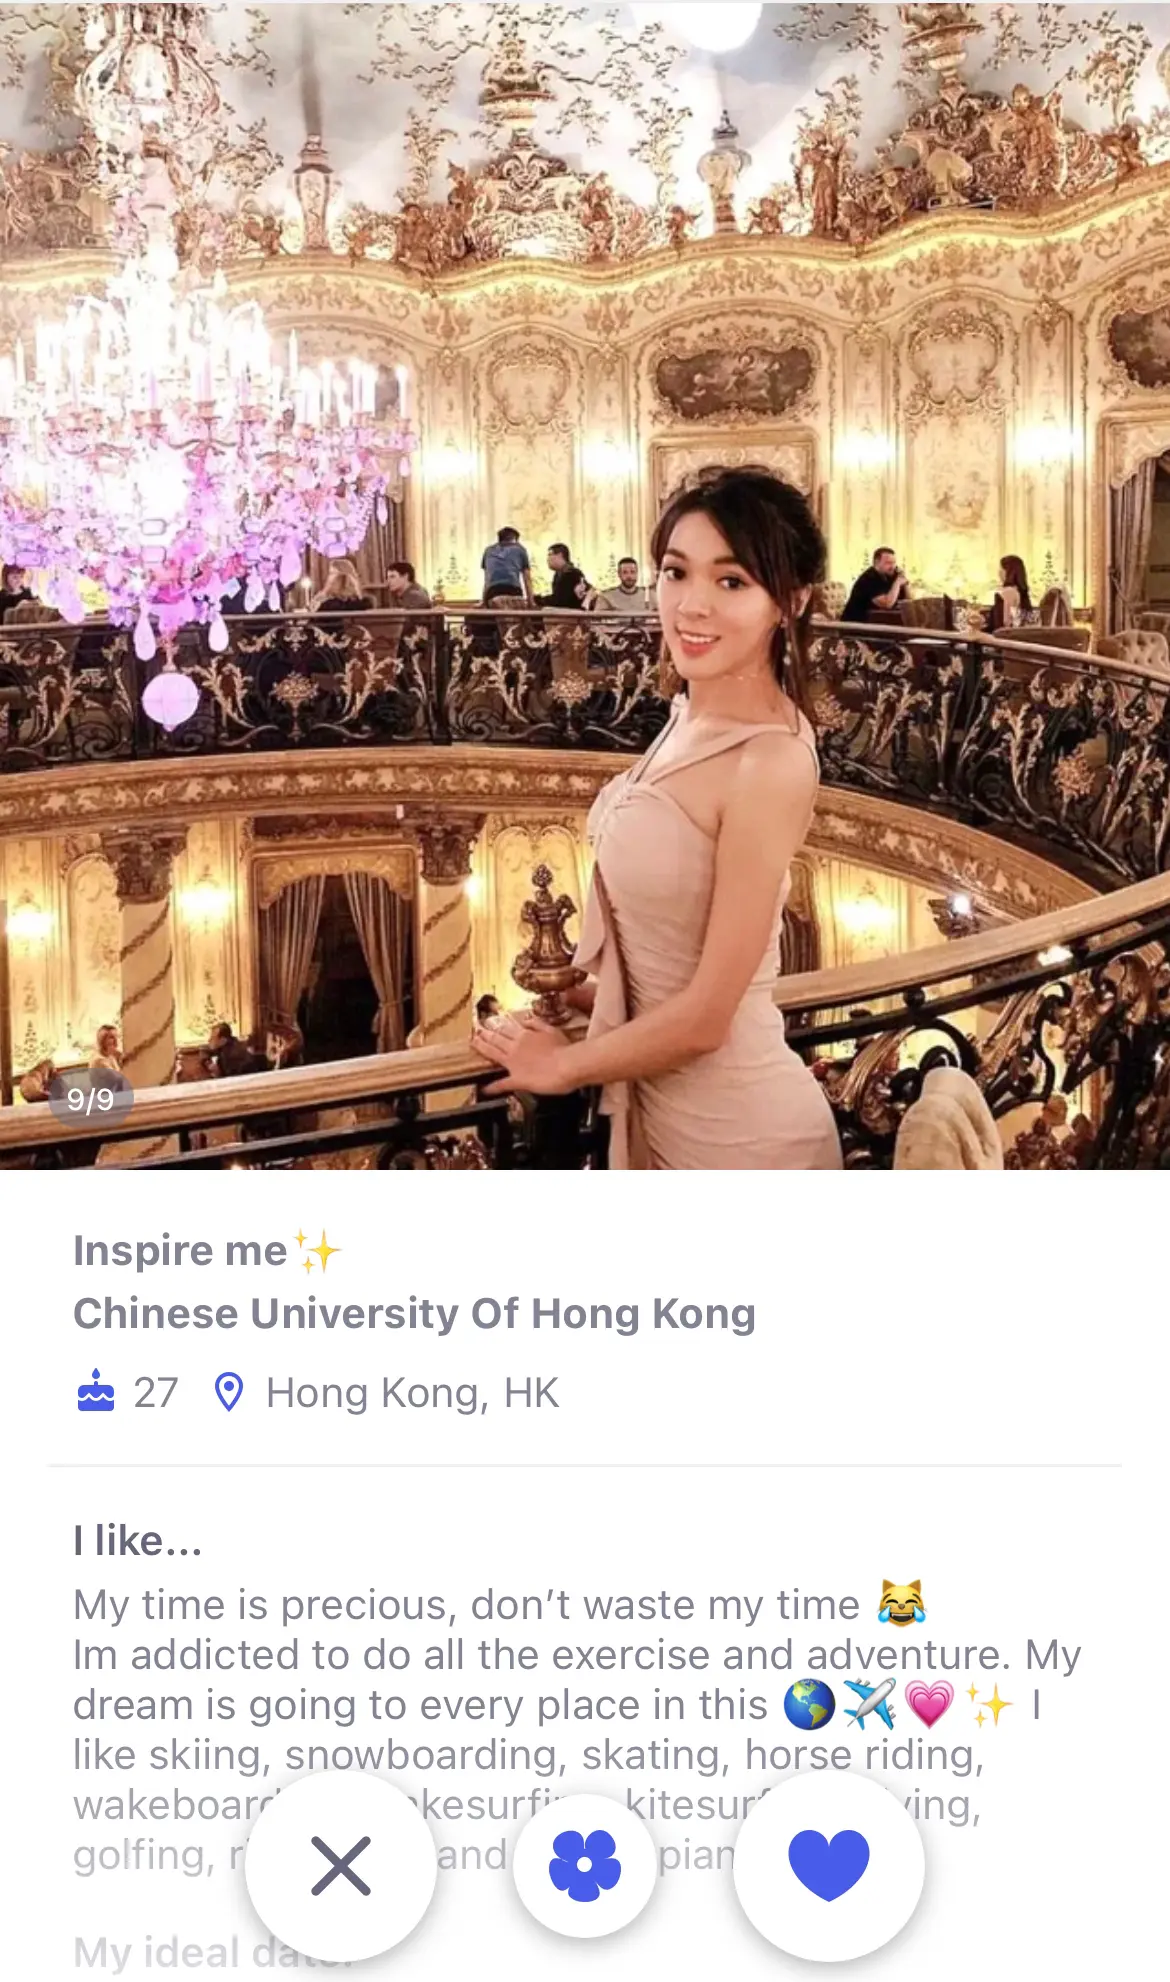Open Chinese University Of Hong Kong text
Screen dimensions: 1170x1982
click(x=414, y=1314)
